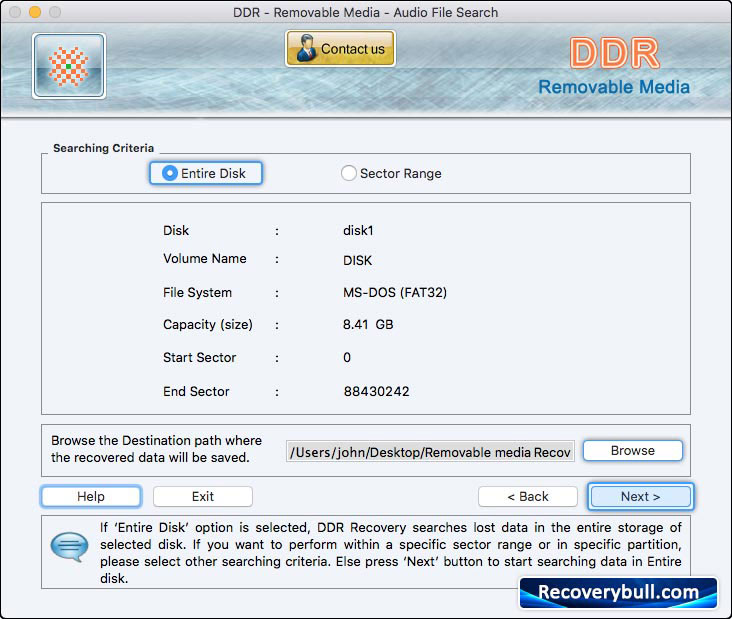Click the speech bubble info icon
This screenshot has width=732, height=619.
tap(69, 547)
